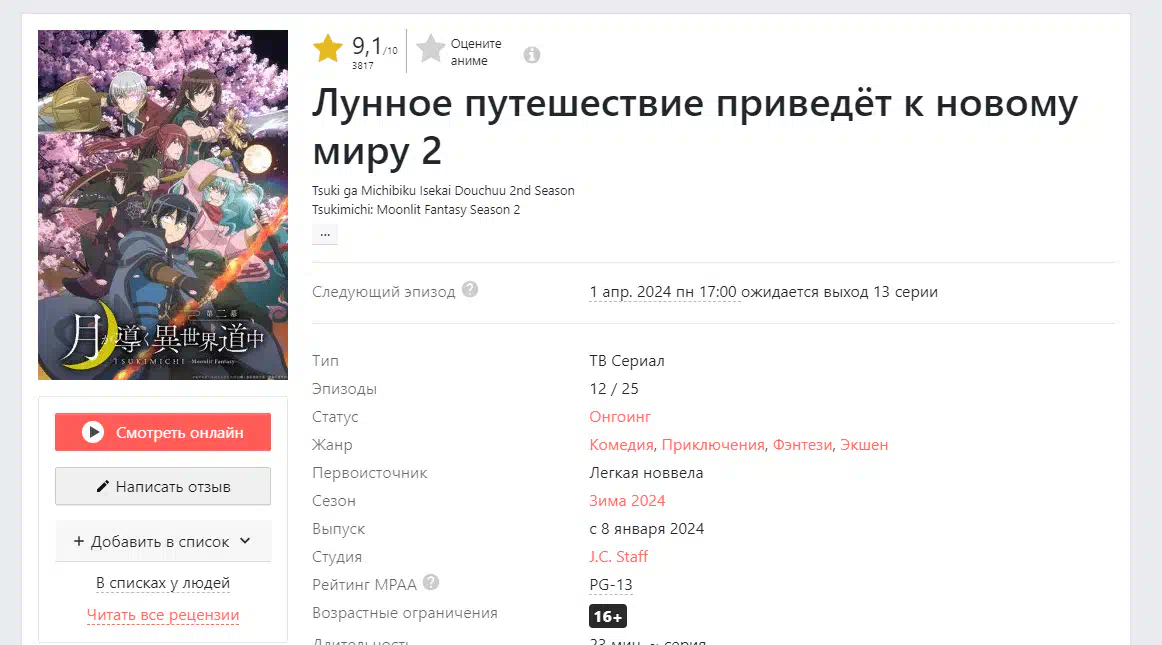Click the Статус label
This screenshot has height=645, width=1162.
coord(335,417)
